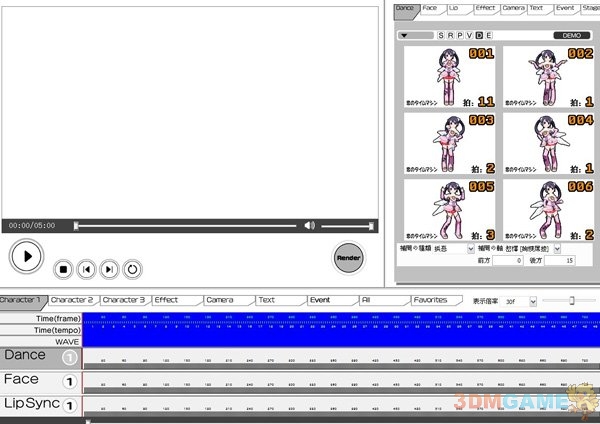Open the 30f display scale dropdown
Viewport: 600px width, 424px height.
point(533,300)
